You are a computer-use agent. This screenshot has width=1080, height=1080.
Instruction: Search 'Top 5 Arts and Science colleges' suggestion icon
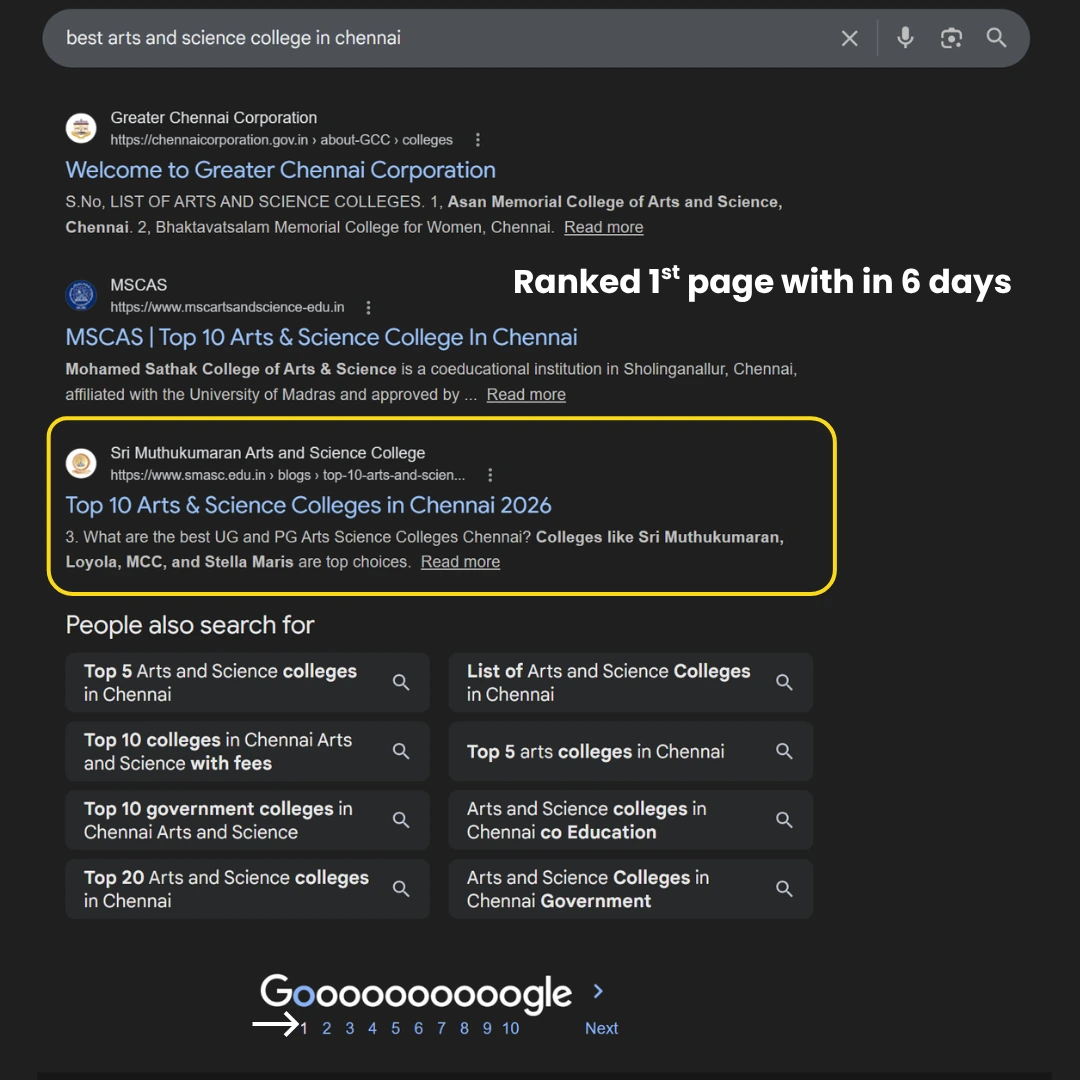pyautogui.click(x=401, y=683)
